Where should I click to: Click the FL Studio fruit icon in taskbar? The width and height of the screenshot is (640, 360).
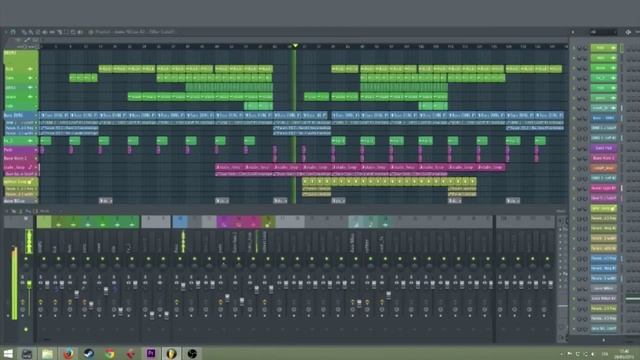click(171, 353)
